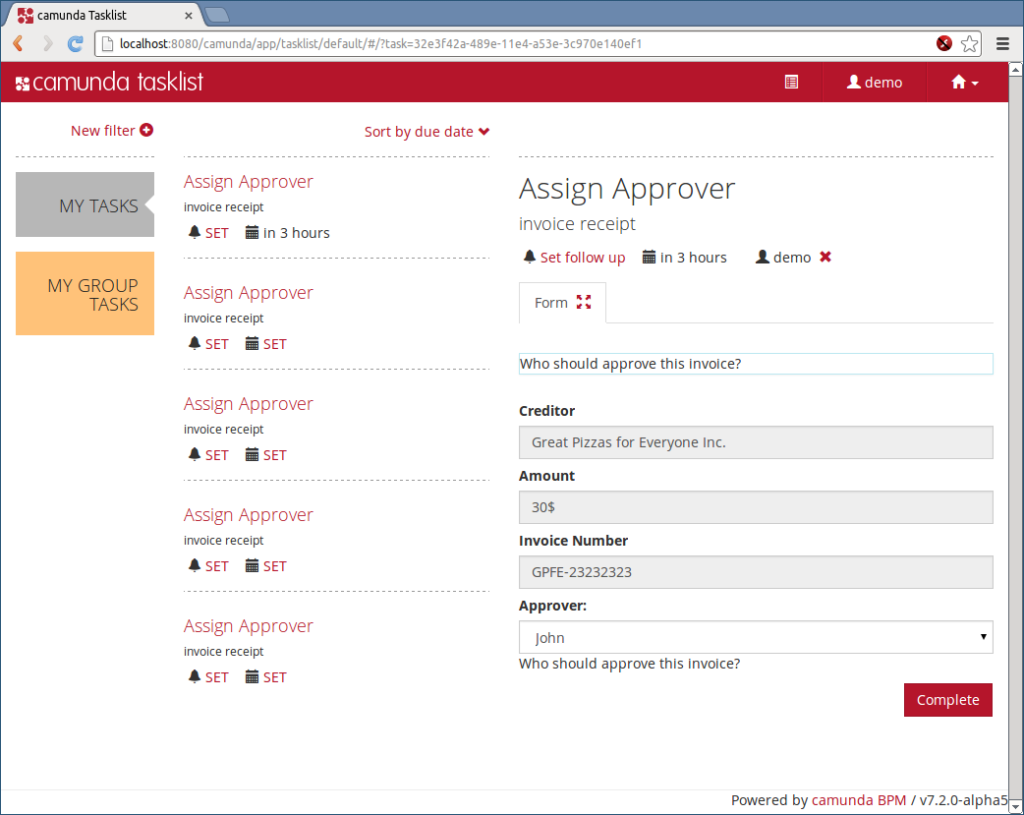Click the Set follow up bell icon
Screen dimensions: 1024x815
[529, 257]
